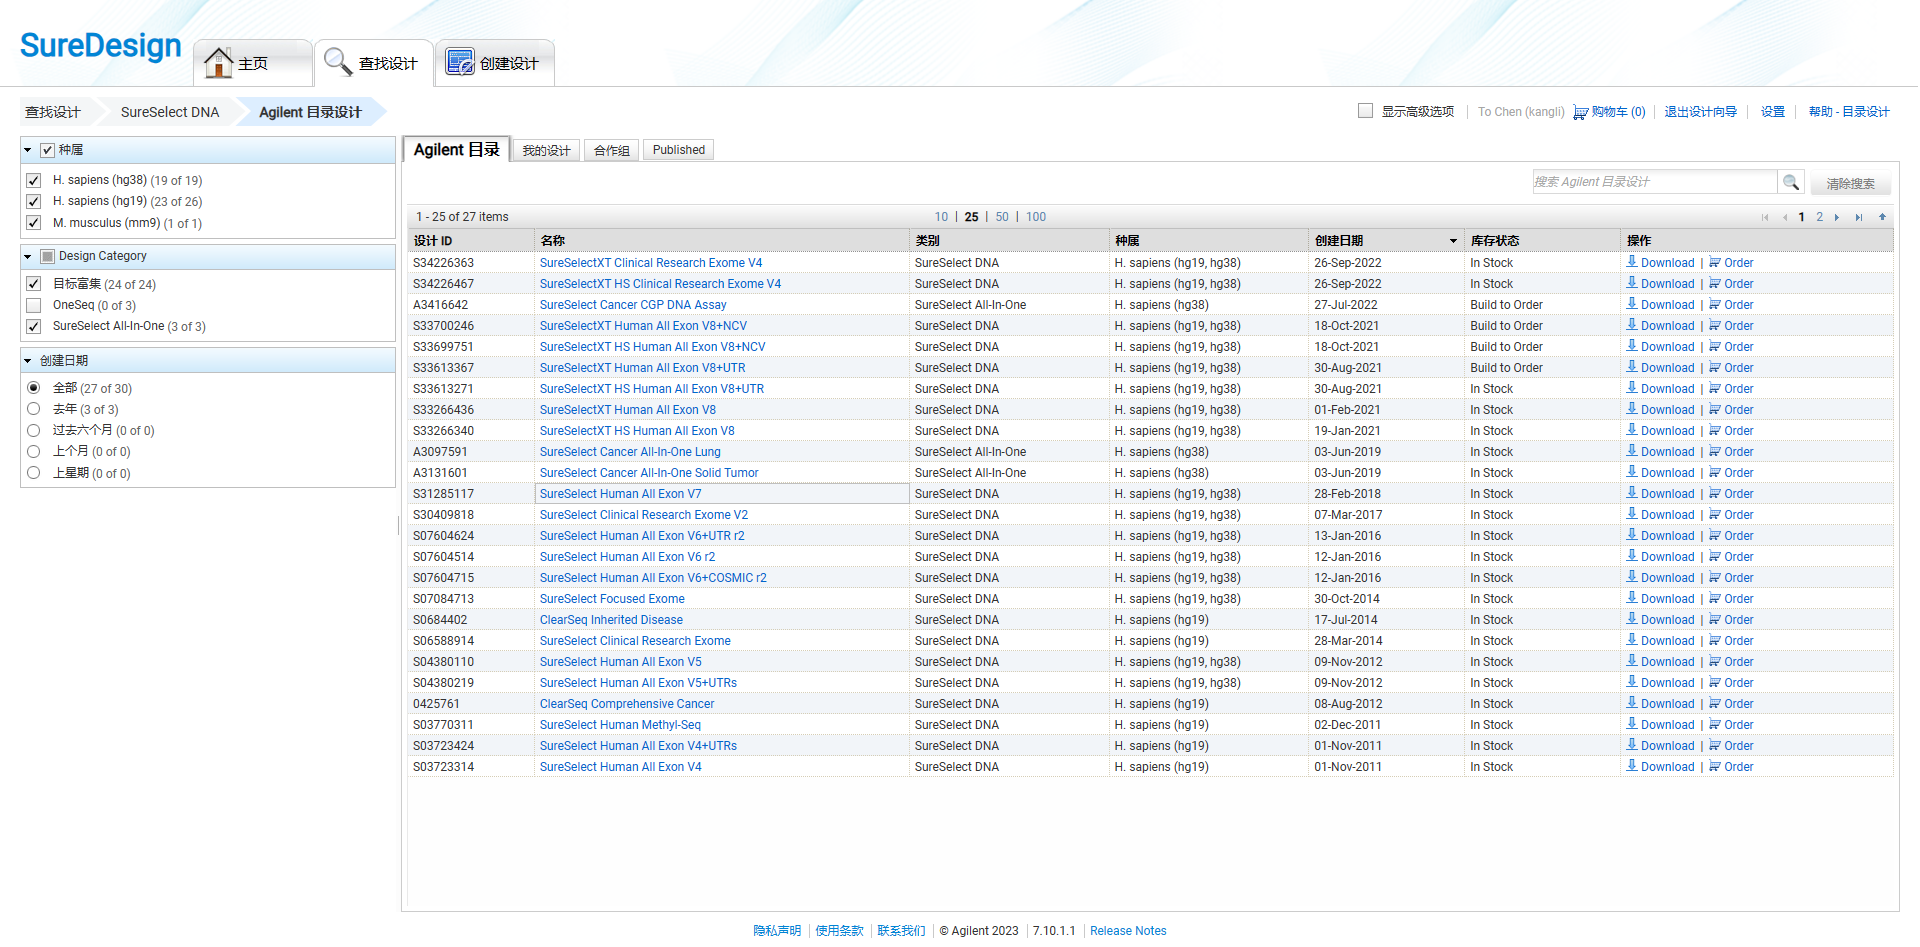Click the up-arrow icon at the pager's end
Viewport: 1920px width, 947px height.
click(1882, 217)
